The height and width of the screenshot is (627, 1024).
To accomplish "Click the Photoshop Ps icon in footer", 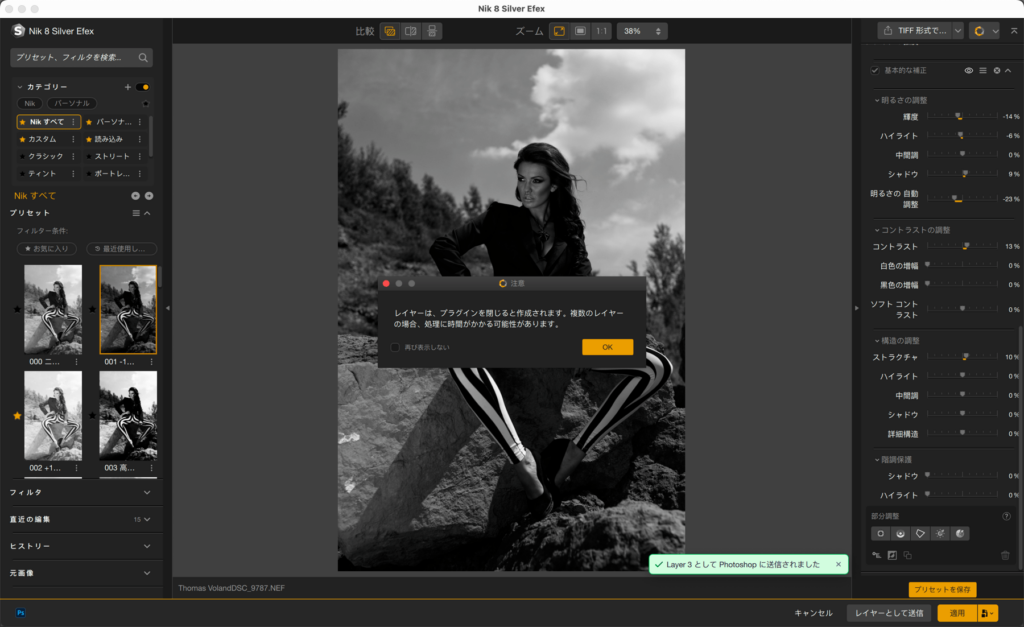I will pos(21,613).
